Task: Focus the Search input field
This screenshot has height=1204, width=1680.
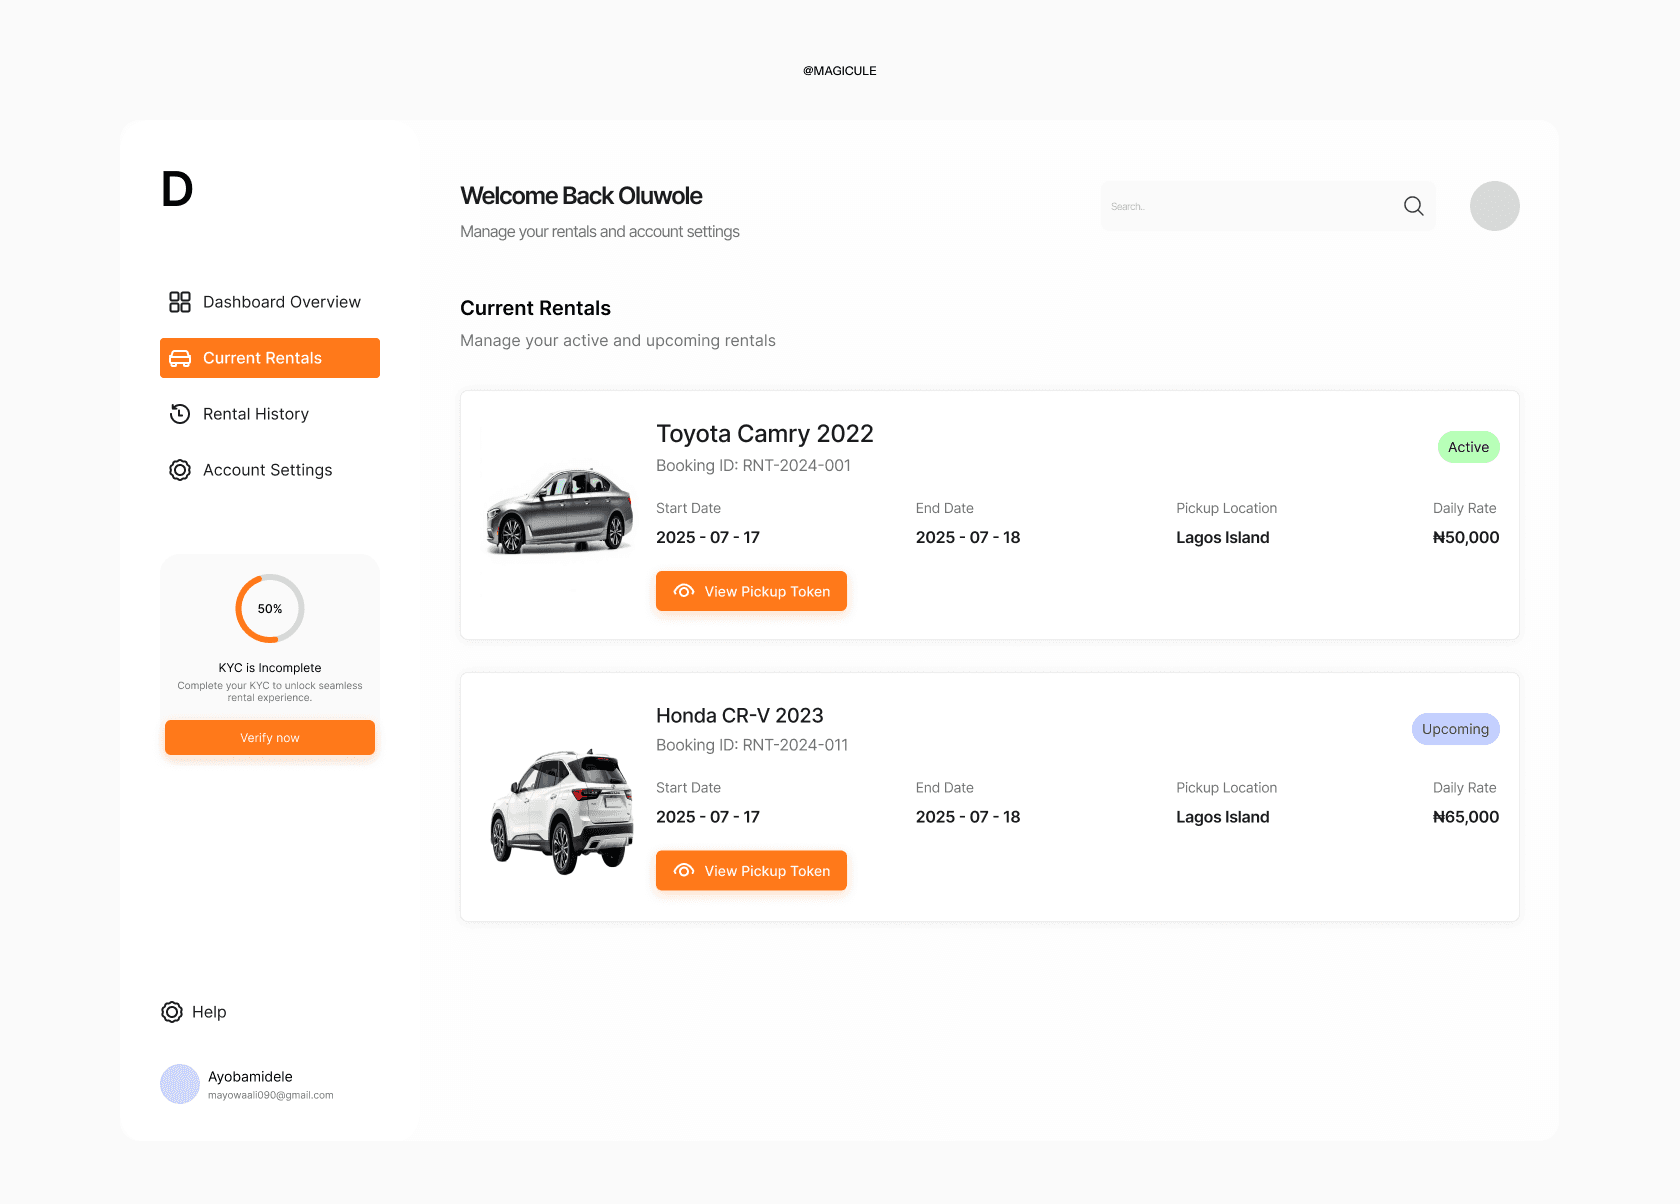Action: click(x=1268, y=206)
